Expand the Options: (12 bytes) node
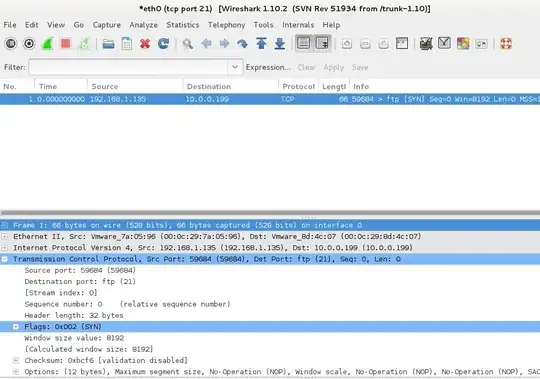 [16, 372]
